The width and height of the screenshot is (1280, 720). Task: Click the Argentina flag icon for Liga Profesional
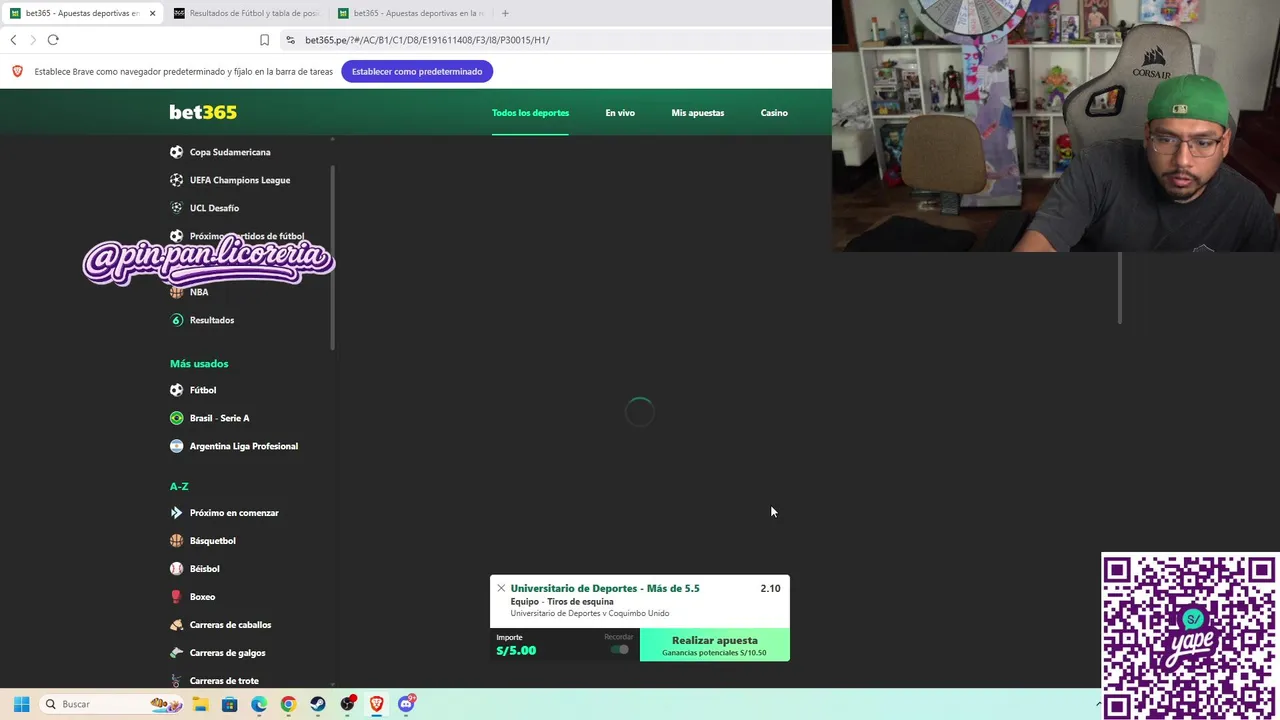(x=177, y=446)
